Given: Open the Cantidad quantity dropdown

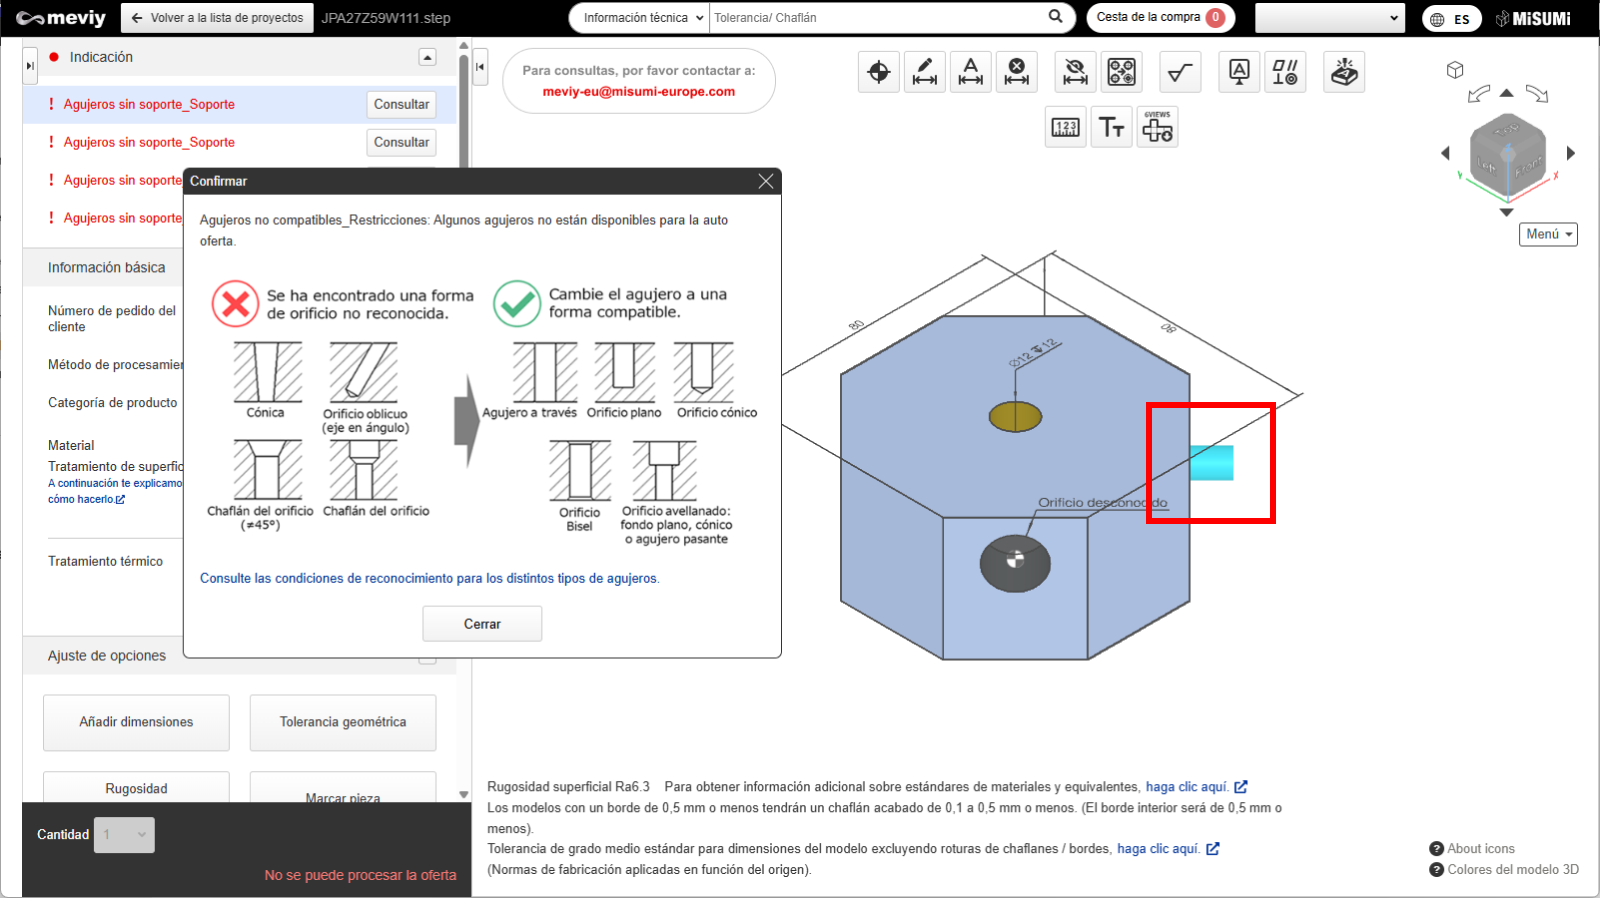Looking at the screenshot, I should point(125,835).
